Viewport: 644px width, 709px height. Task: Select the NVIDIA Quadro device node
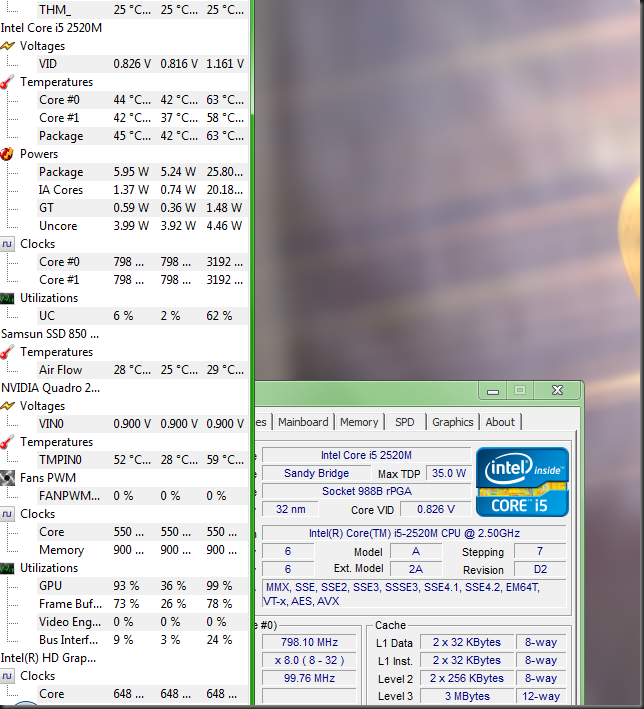50,388
